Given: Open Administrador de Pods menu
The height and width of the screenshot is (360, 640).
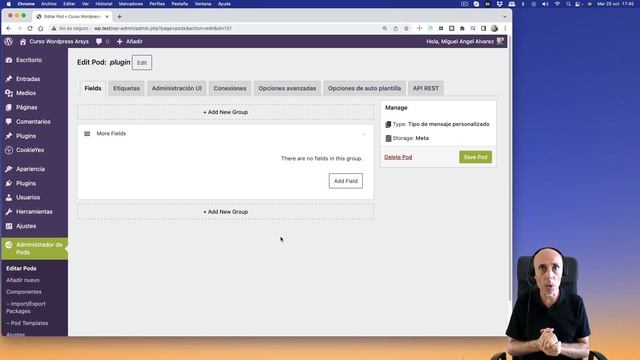Looking at the screenshot, I should 35,249.
